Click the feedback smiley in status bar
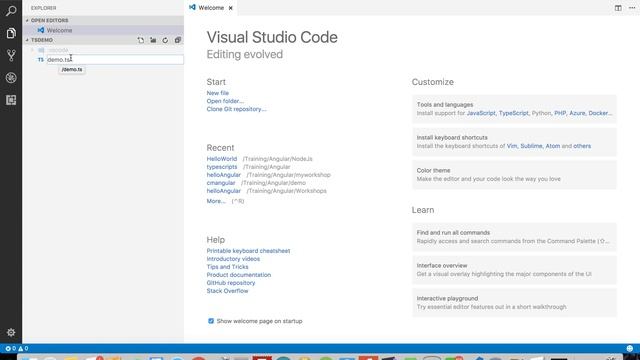This screenshot has width=640, height=360. tap(630, 349)
